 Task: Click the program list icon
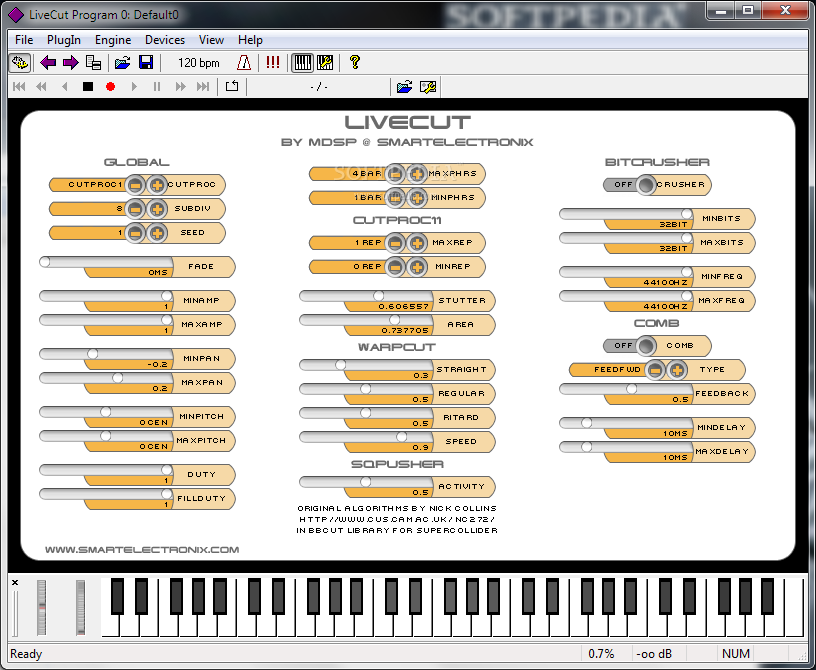[x=94, y=63]
